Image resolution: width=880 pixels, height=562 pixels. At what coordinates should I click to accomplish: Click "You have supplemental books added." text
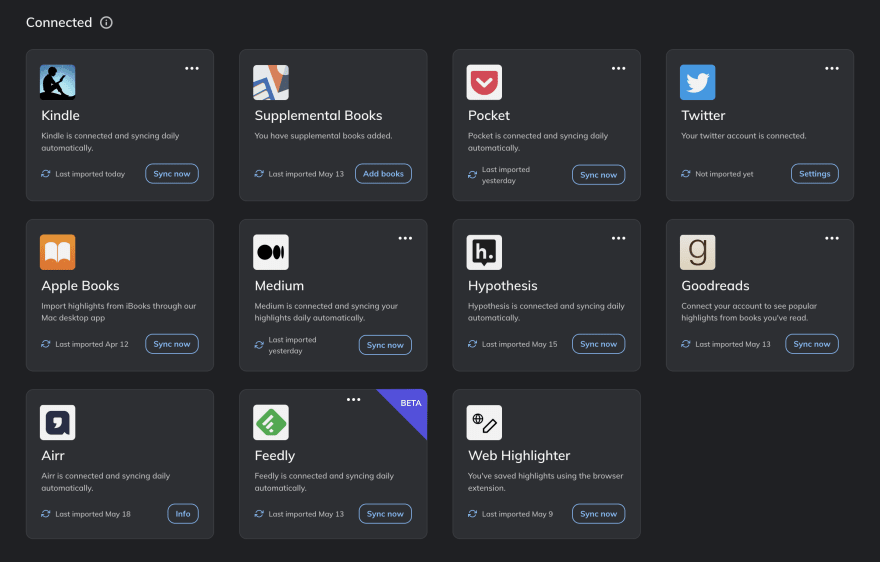pyautogui.click(x=323, y=136)
